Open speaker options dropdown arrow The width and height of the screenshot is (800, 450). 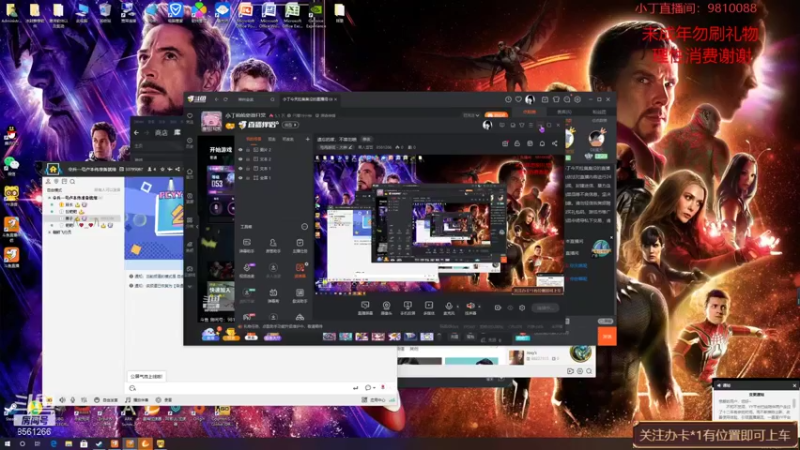(479, 307)
